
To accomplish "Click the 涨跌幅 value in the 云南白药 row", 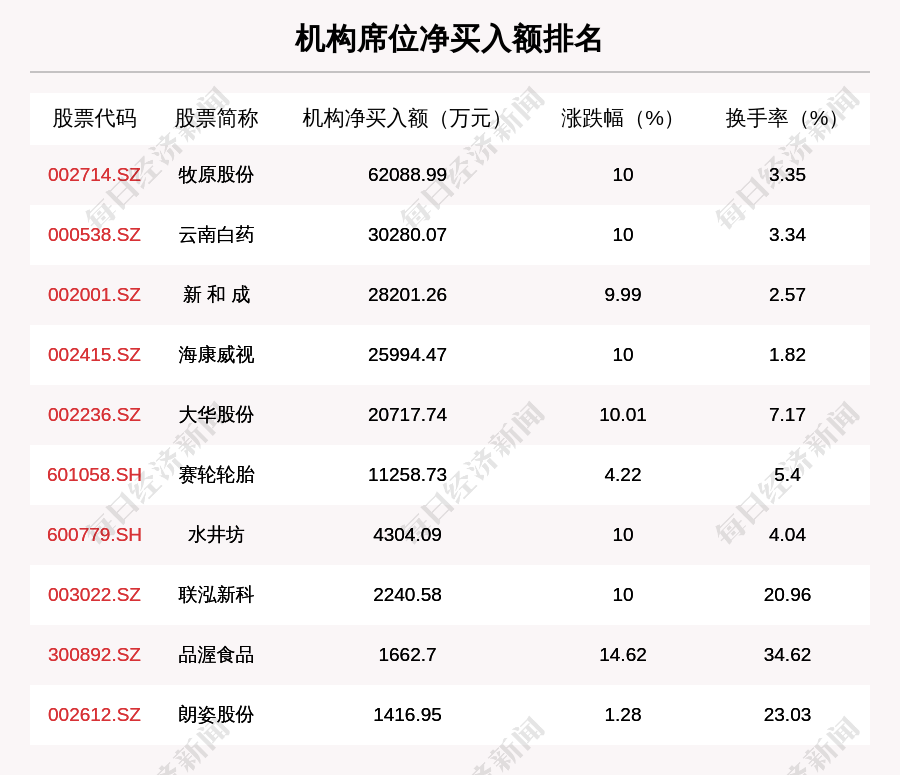I will point(623,235).
